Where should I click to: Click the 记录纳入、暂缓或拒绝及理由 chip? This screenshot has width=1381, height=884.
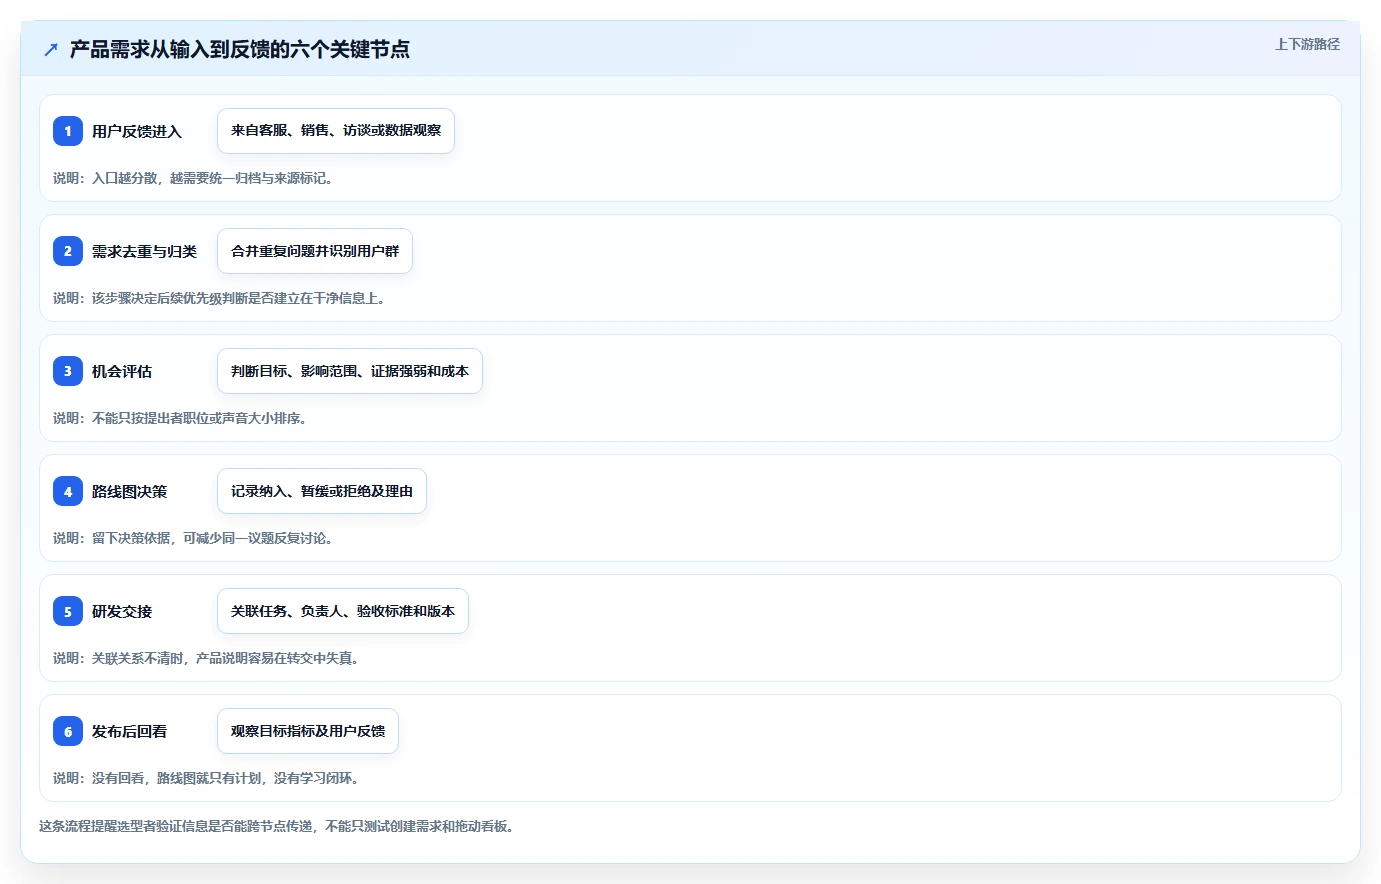coord(322,491)
